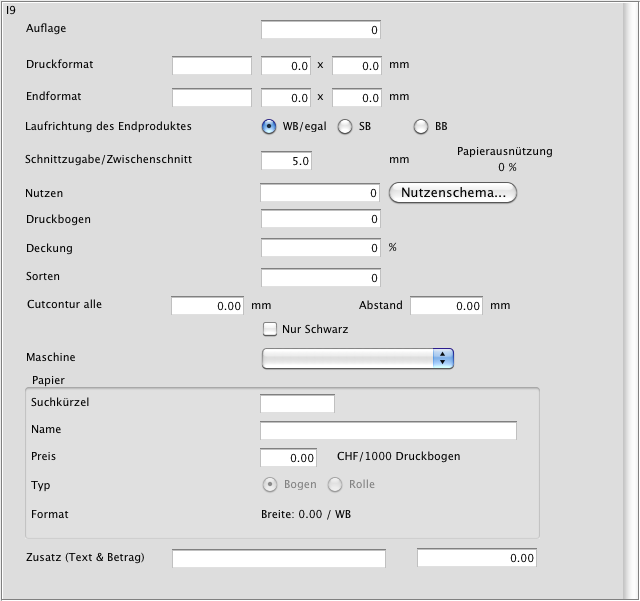Click the Zusatz text entry field
The image size is (640, 601).
coord(278,558)
